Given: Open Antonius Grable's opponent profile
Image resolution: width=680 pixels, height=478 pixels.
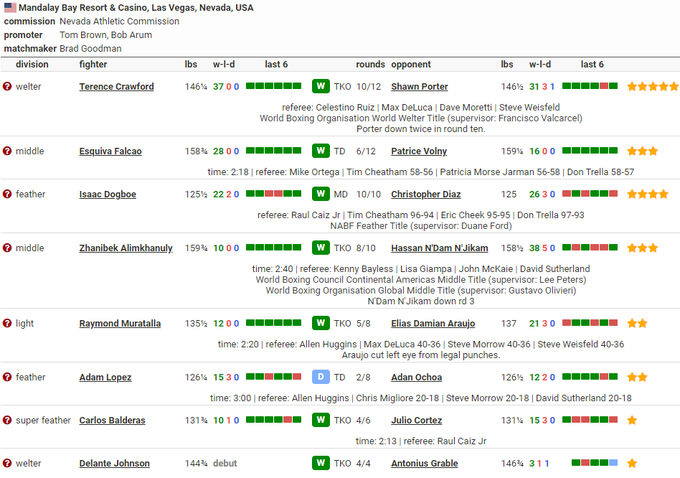Looking at the screenshot, I should tap(423, 463).
